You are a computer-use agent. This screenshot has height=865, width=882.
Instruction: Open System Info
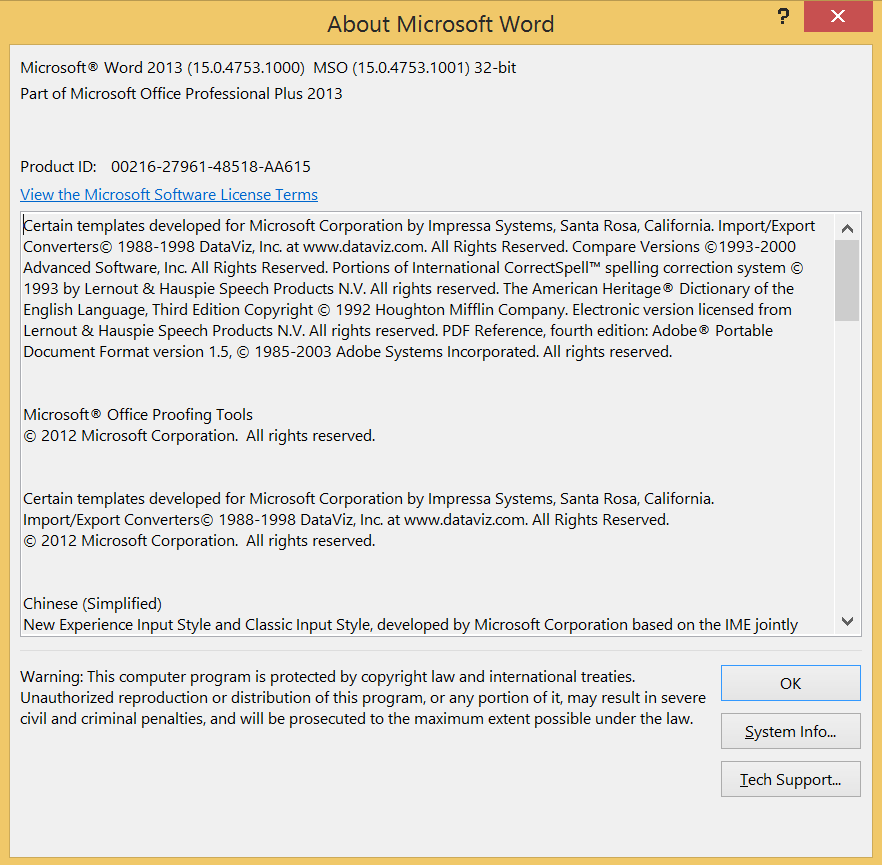pos(790,731)
